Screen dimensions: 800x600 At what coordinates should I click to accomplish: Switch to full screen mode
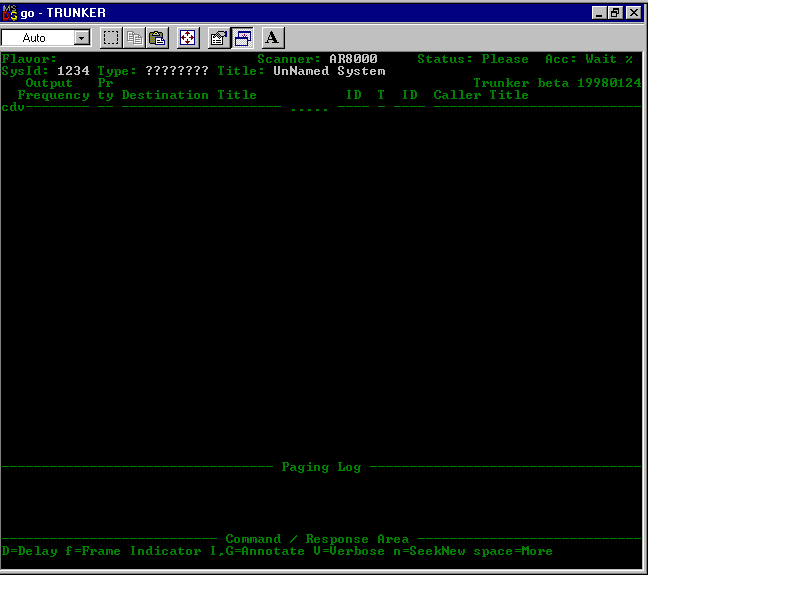click(x=187, y=37)
